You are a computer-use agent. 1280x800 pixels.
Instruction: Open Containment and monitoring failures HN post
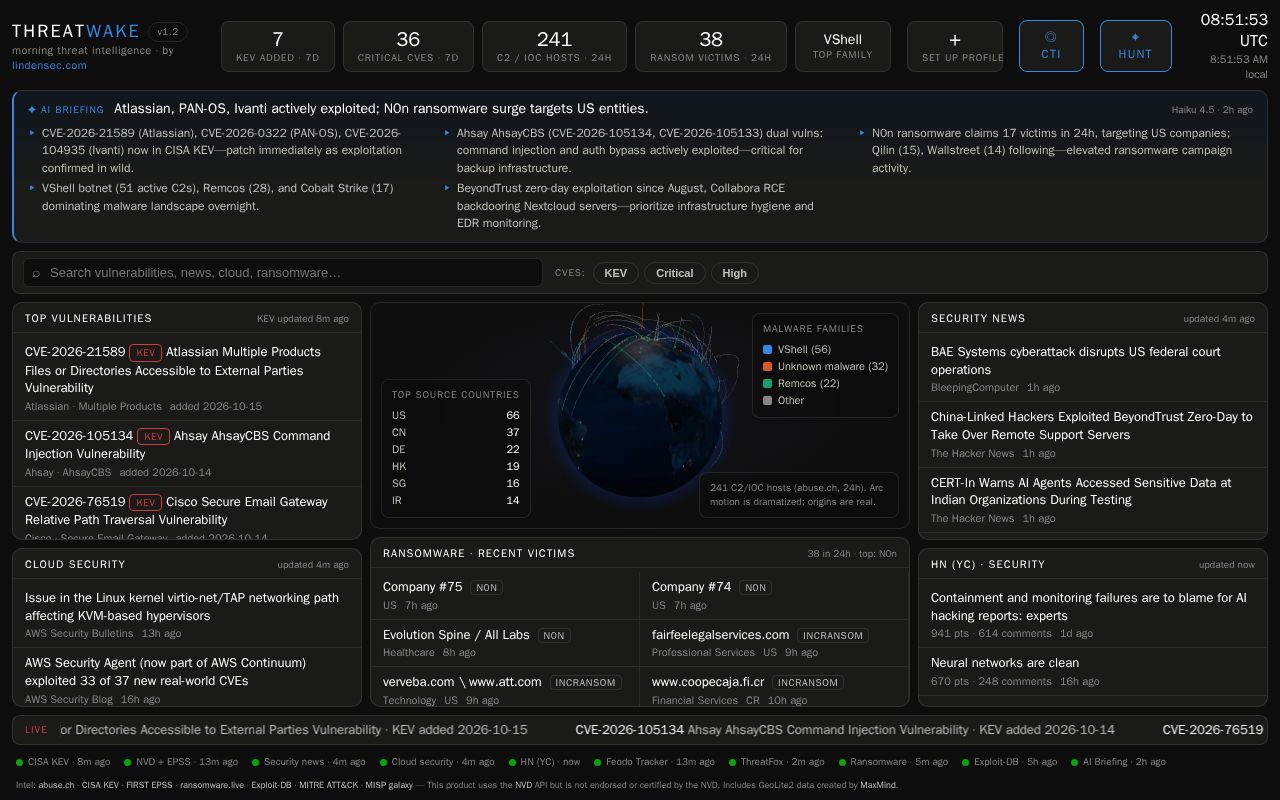pyautogui.click(x=1093, y=615)
